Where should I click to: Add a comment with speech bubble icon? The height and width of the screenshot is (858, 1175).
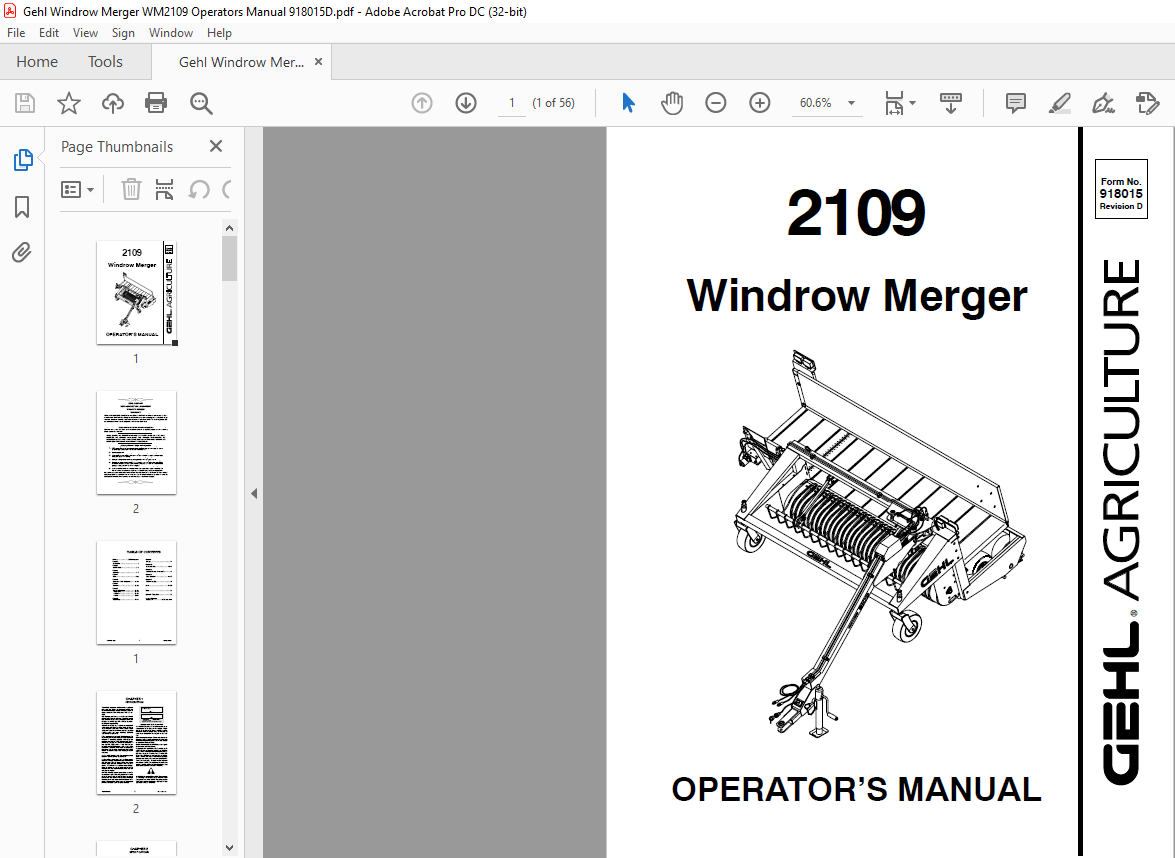coord(1015,103)
